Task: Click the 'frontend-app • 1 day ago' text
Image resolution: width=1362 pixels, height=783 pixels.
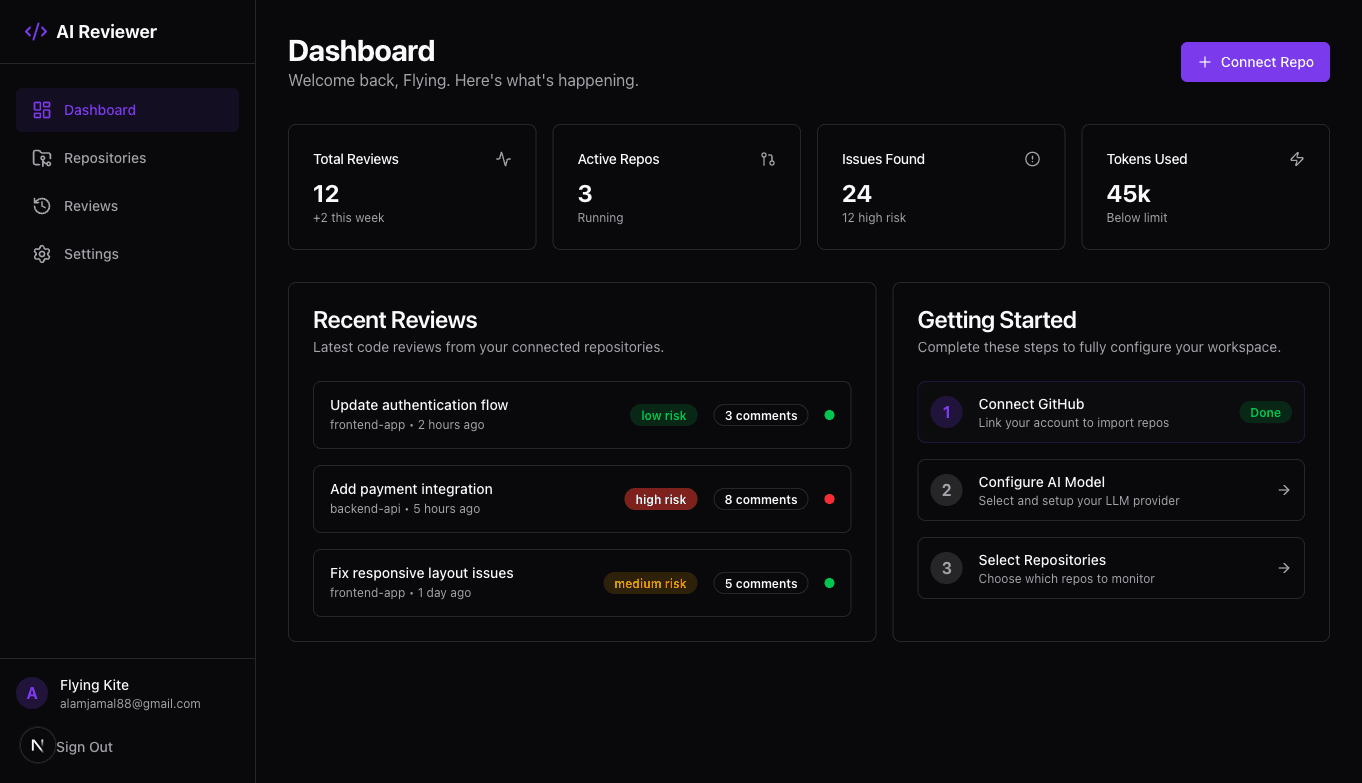Action: 400,593
